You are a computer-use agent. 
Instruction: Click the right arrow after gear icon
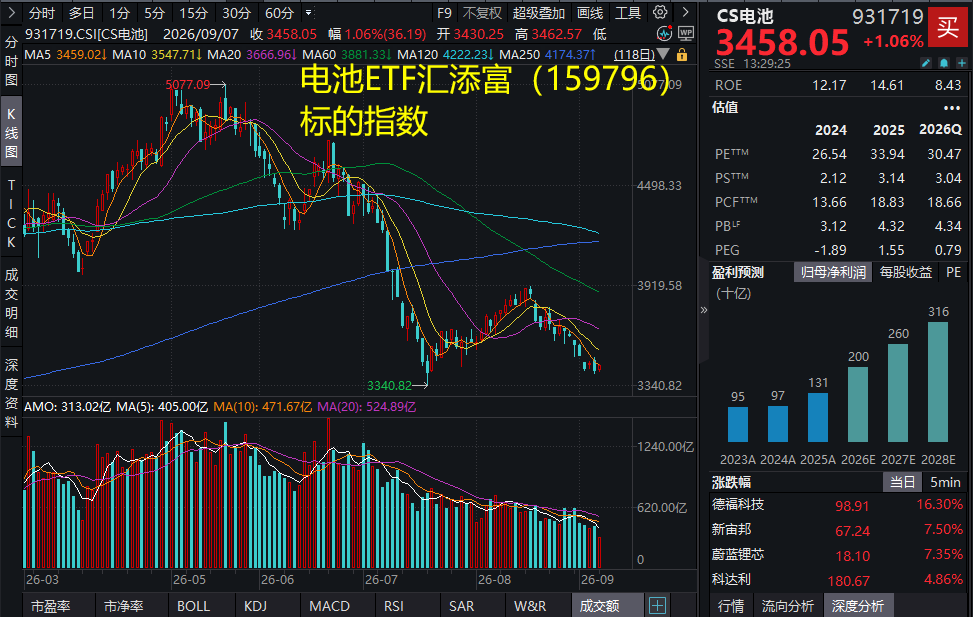pos(685,12)
